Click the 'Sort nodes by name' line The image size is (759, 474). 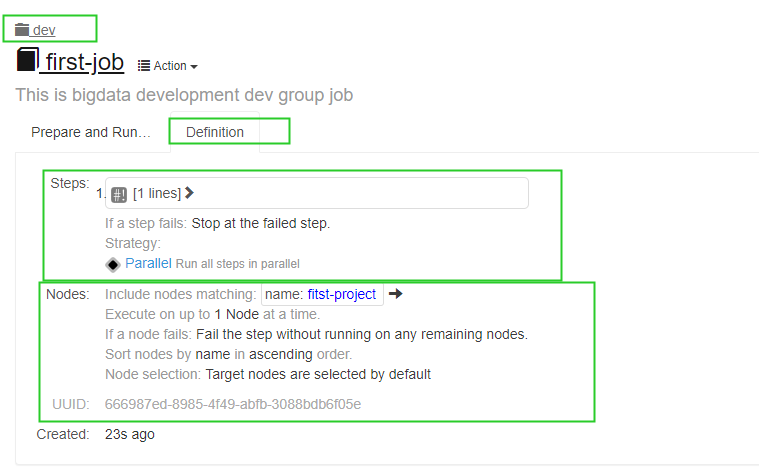(228, 354)
